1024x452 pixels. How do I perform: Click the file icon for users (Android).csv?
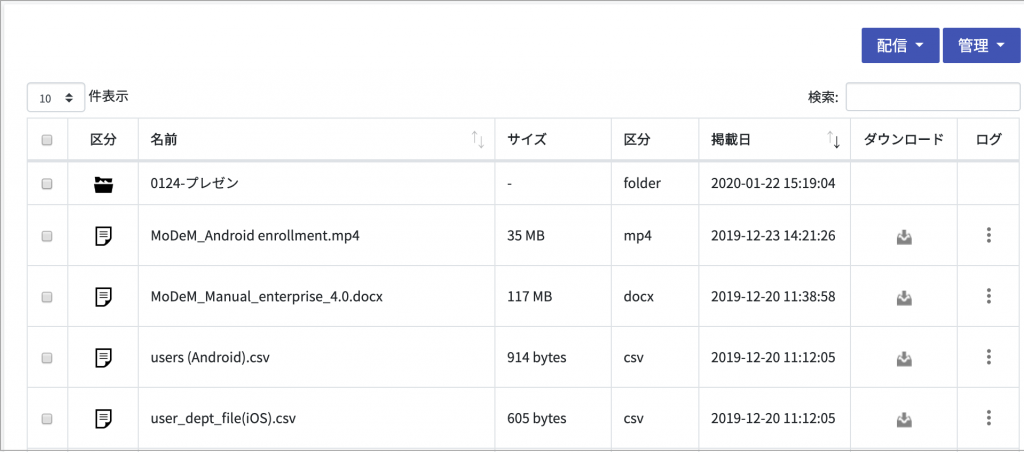point(103,357)
